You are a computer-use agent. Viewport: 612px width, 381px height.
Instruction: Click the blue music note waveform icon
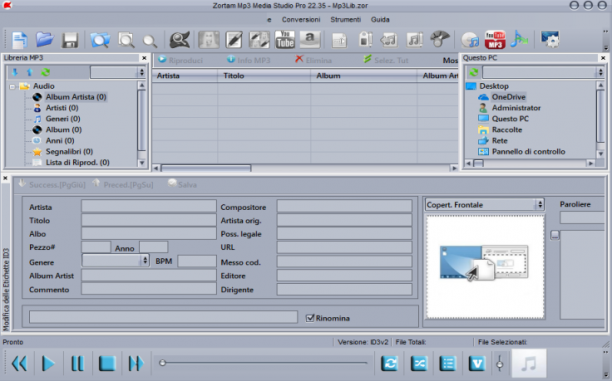pyautogui.click(x=519, y=40)
